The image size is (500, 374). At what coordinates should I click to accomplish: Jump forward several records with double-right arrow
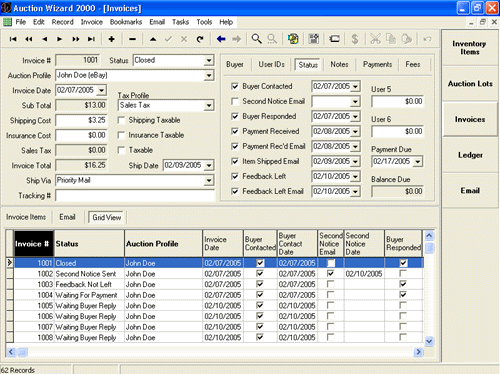pyautogui.click(x=76, y=39)
